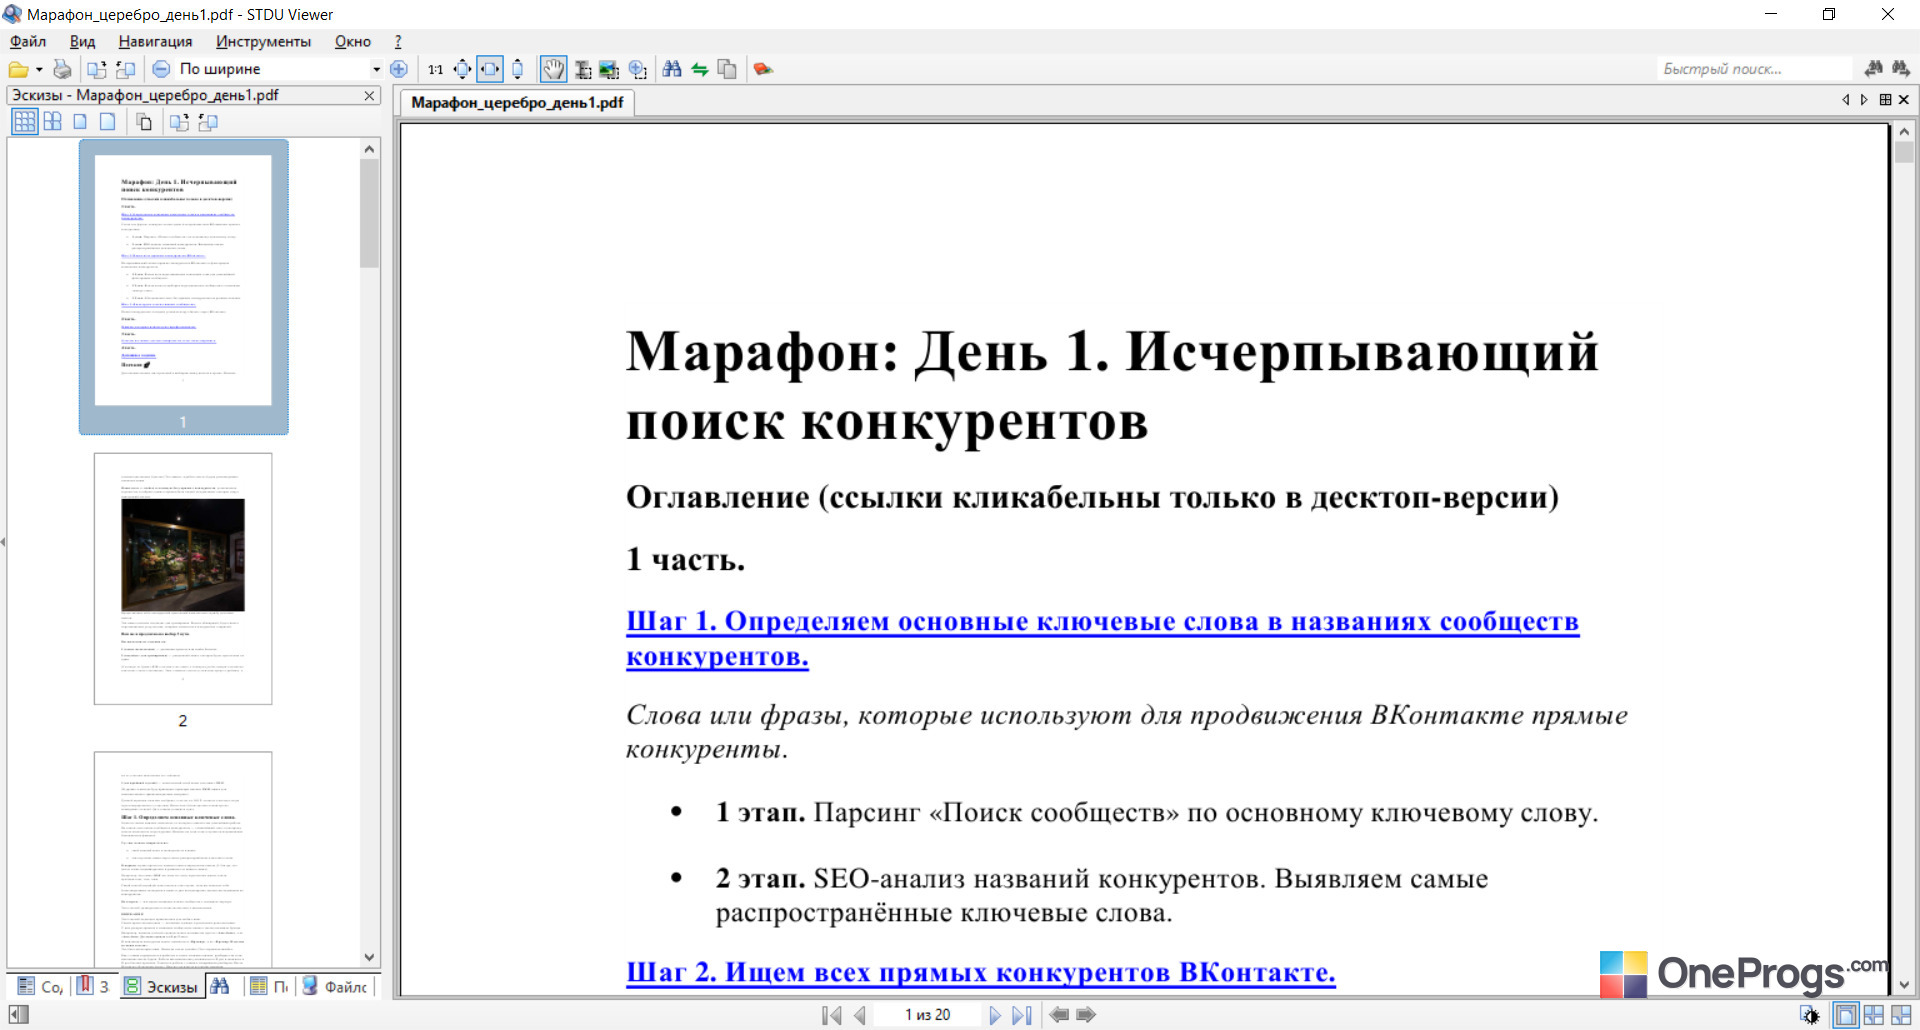
Task: Open link 'Шаг 2. Ищем всех прямых конкурентов'
Action: pyautogui.click(x=980, y=972)
